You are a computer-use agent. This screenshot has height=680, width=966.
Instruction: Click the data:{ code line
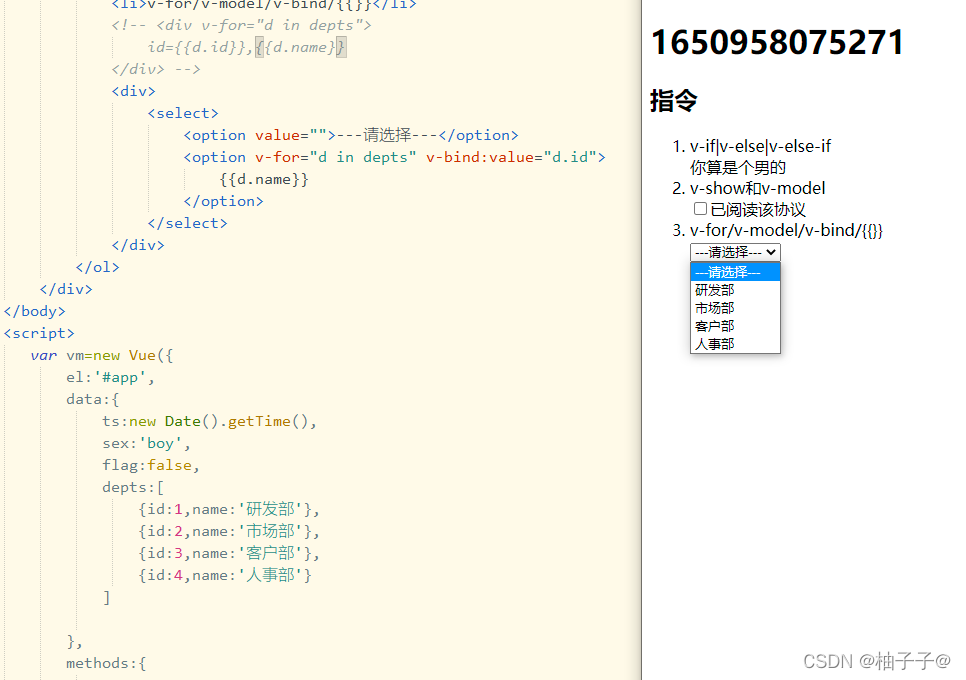[x=92, y=399]
